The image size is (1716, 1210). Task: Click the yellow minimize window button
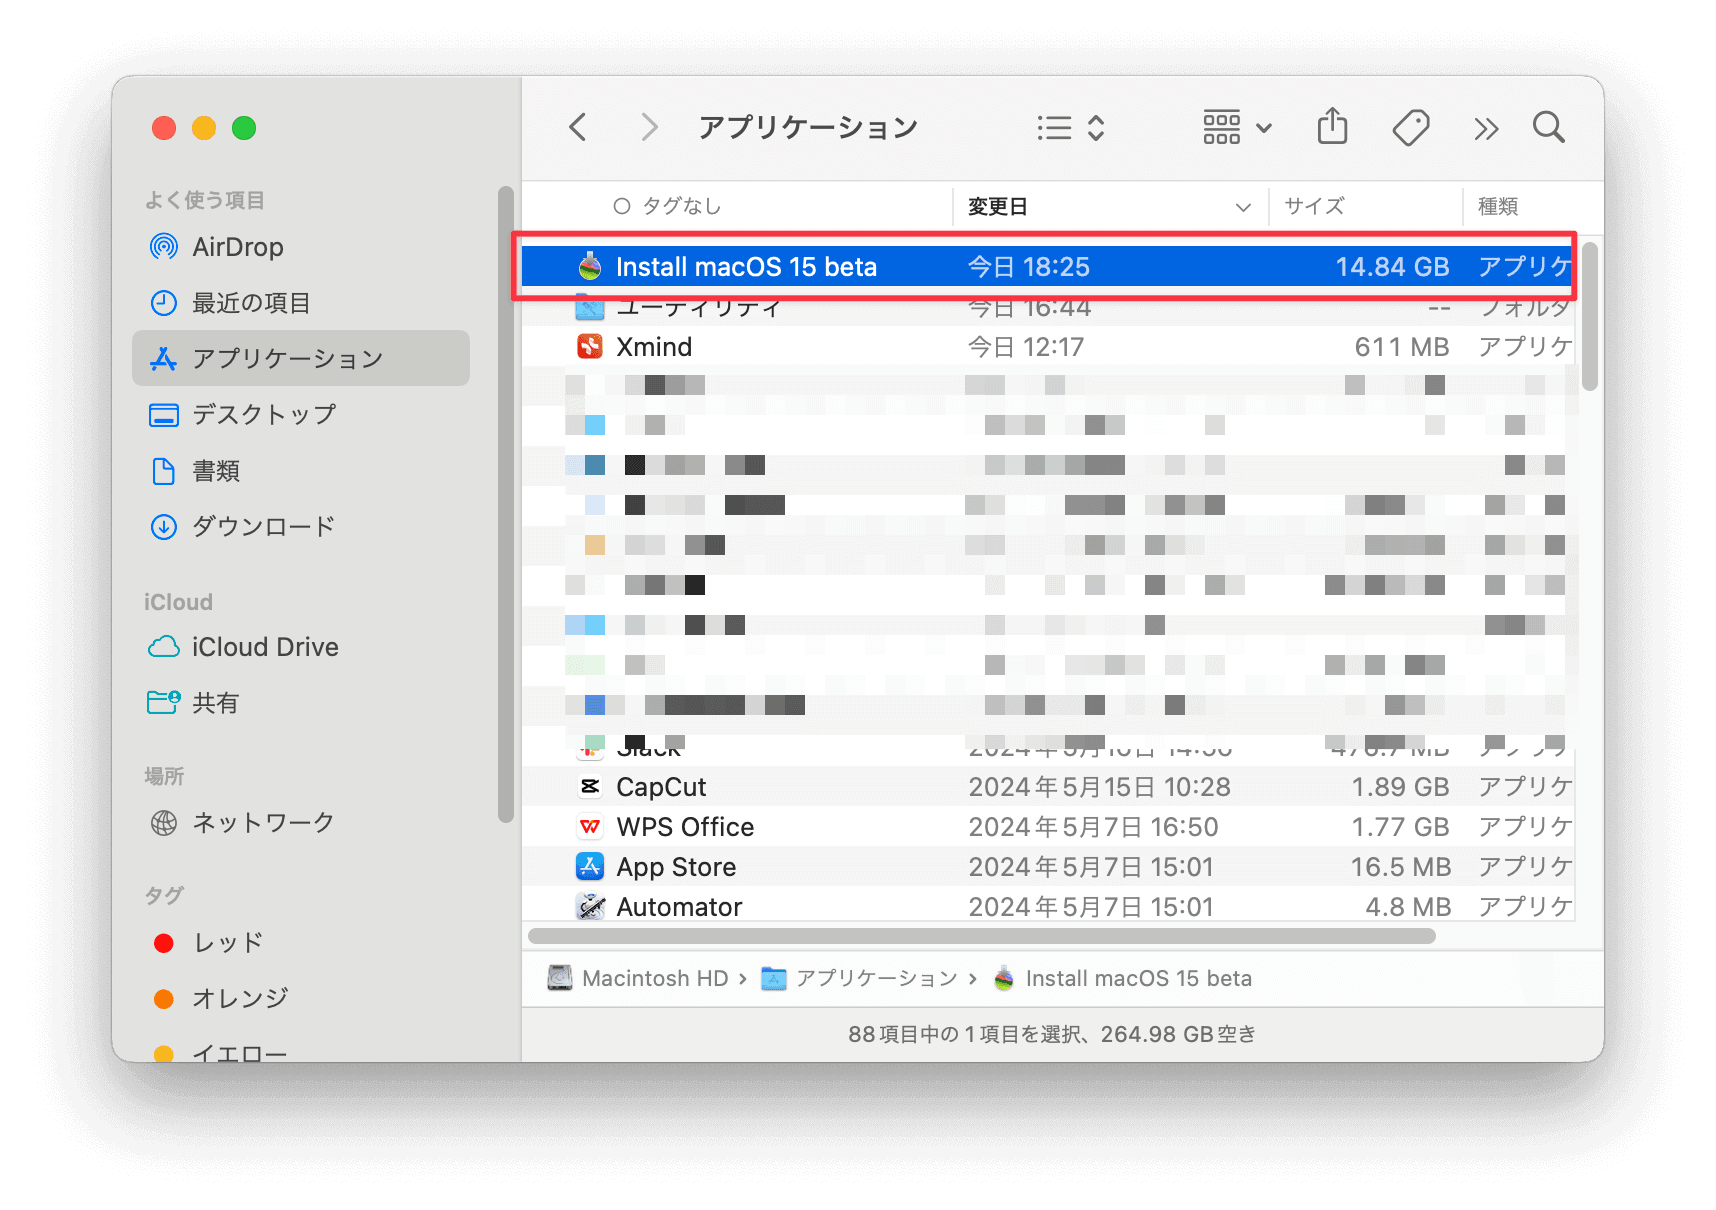pos(204,128)
